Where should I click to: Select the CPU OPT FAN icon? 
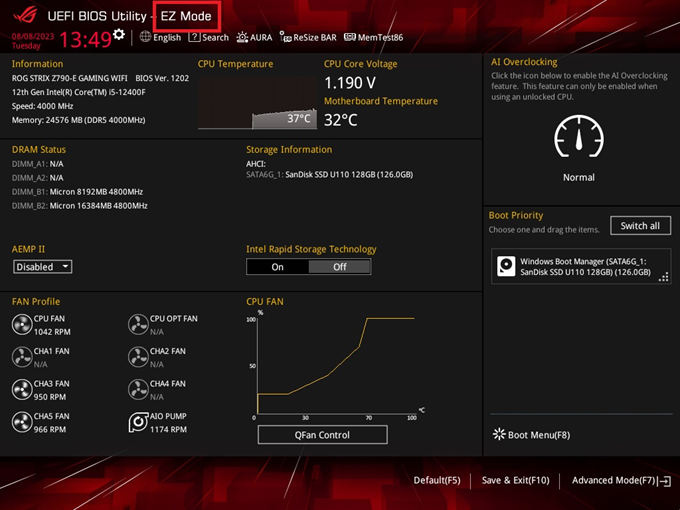[x=138, y=324]
